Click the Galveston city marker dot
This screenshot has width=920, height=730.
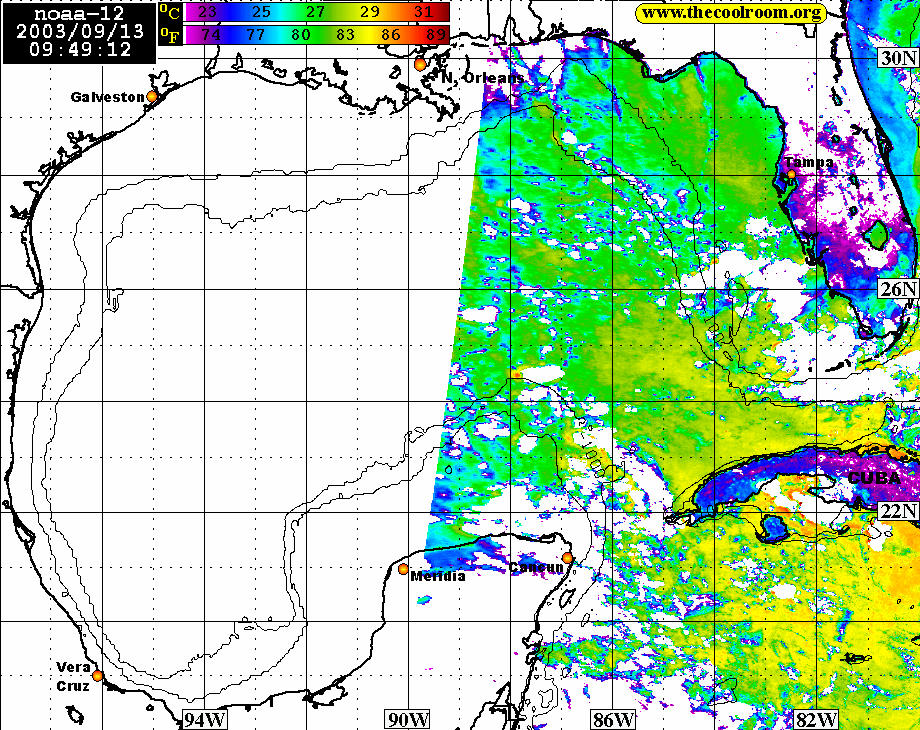(x=152, y=96)
